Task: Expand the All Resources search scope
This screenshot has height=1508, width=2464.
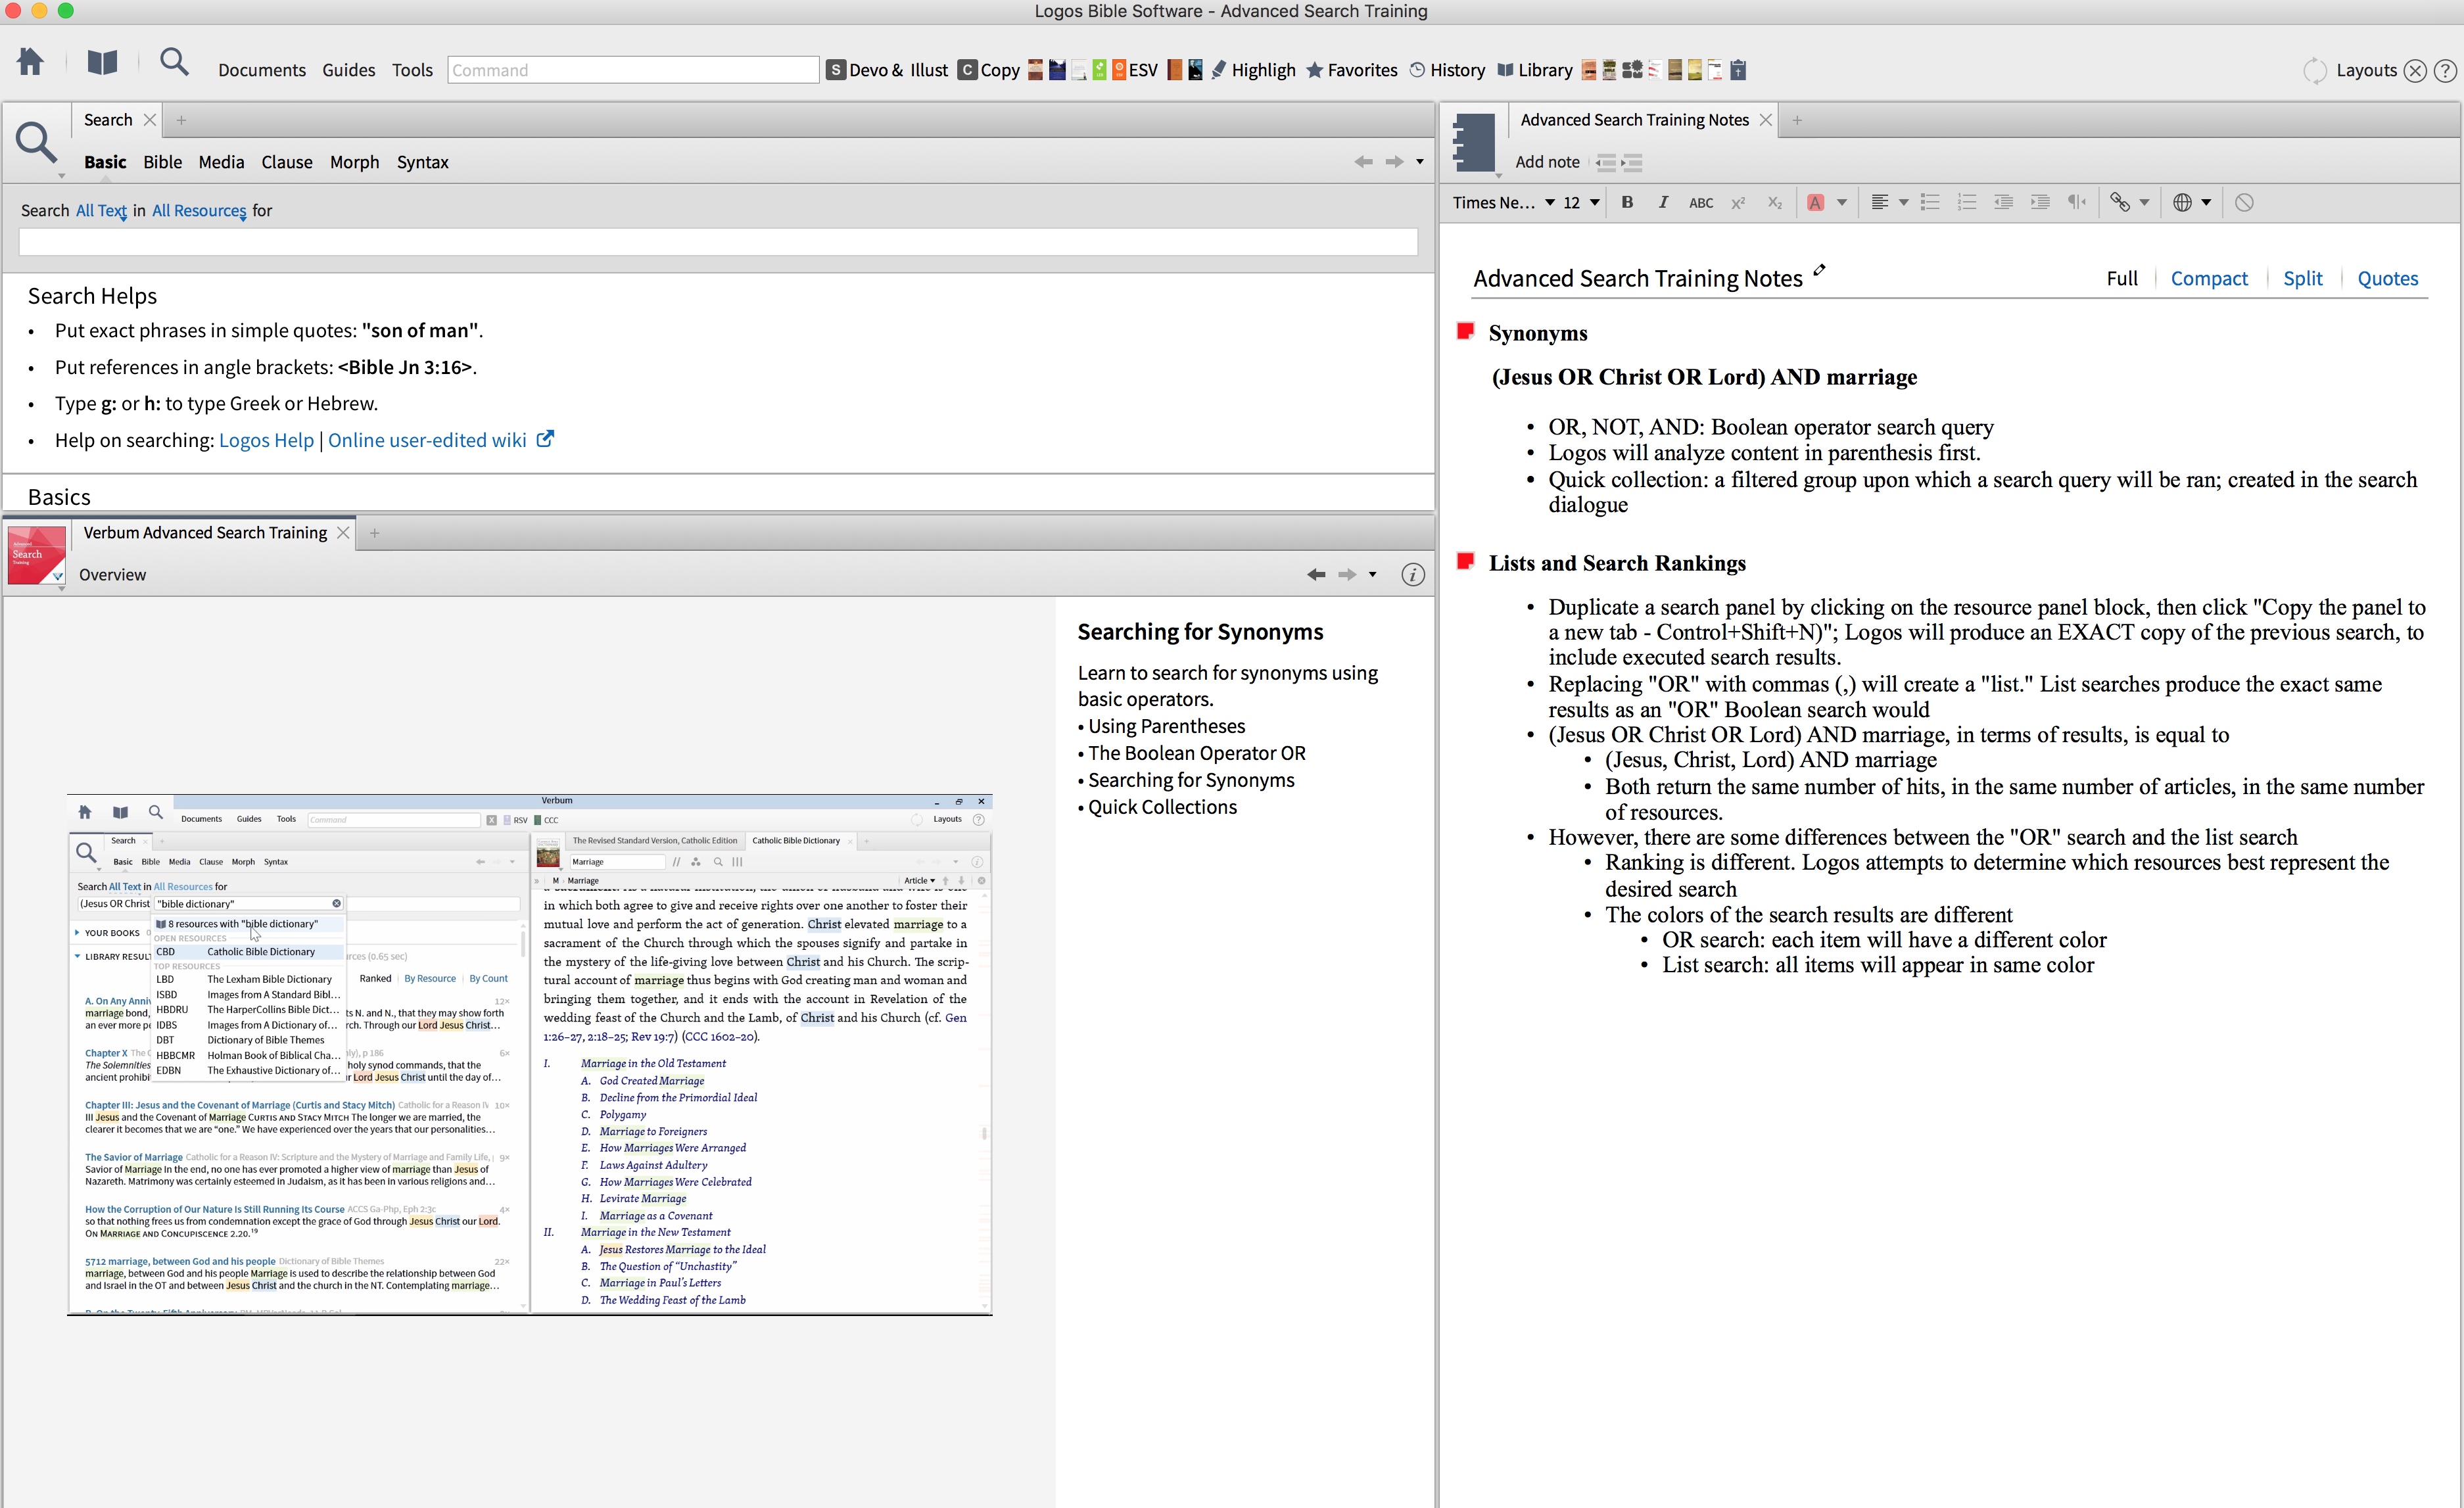Action: pyautogui.click(x=199, y=211)
